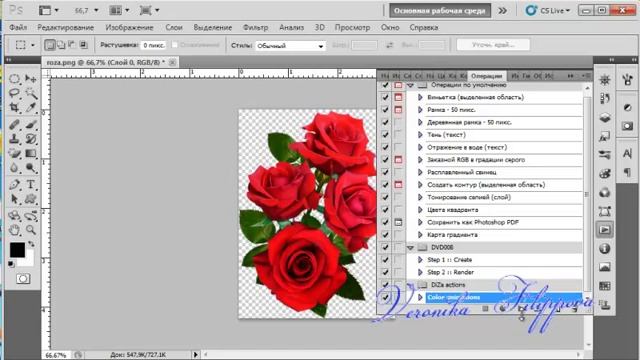This screenshot has height=360, width=640.
Task: Open the Стиль dropdown showing Обычный
Action: click(x=290, y=46)
